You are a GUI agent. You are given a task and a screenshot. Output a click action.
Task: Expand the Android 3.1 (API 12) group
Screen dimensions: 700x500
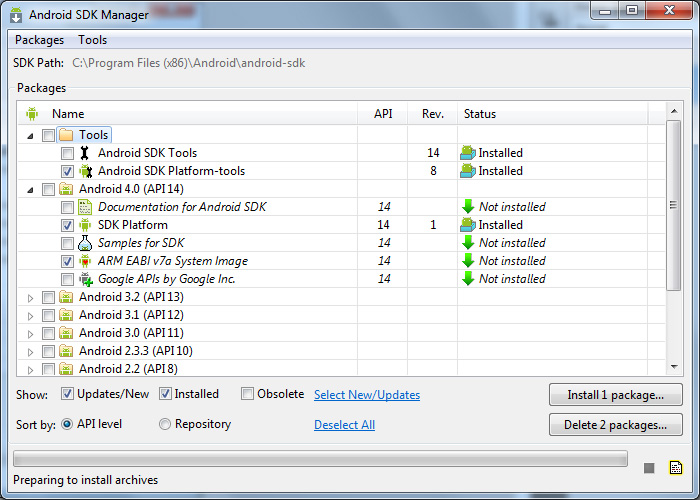point(30,316)
